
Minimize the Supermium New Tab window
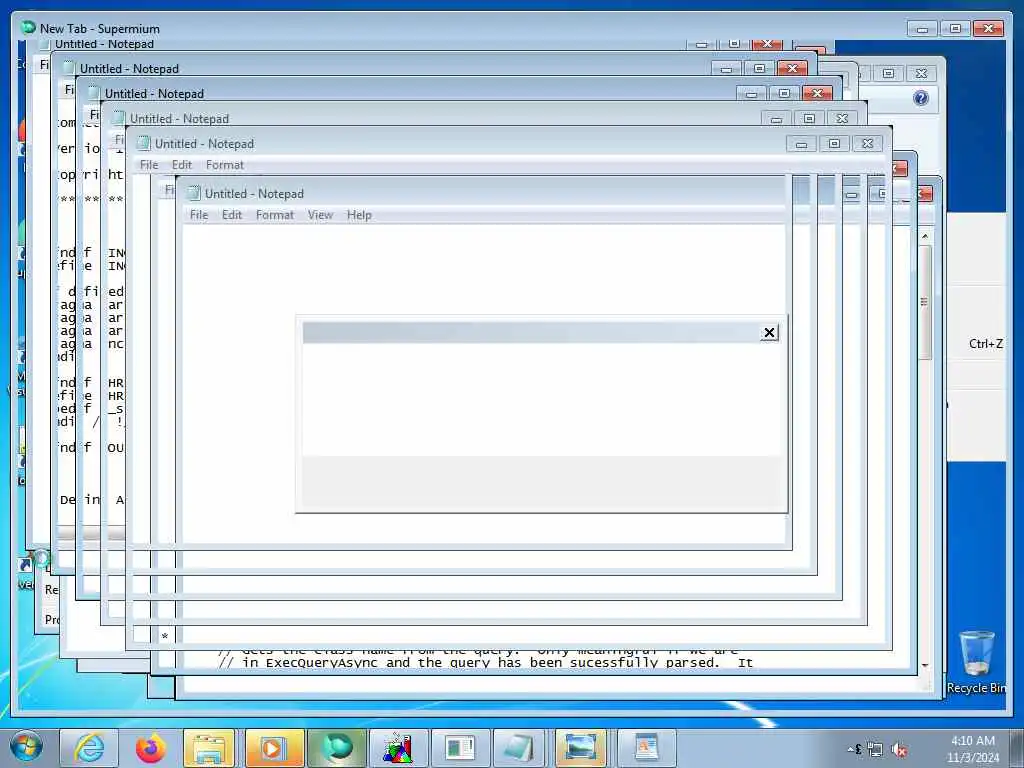pyautogui.click(x=923, y=29)
